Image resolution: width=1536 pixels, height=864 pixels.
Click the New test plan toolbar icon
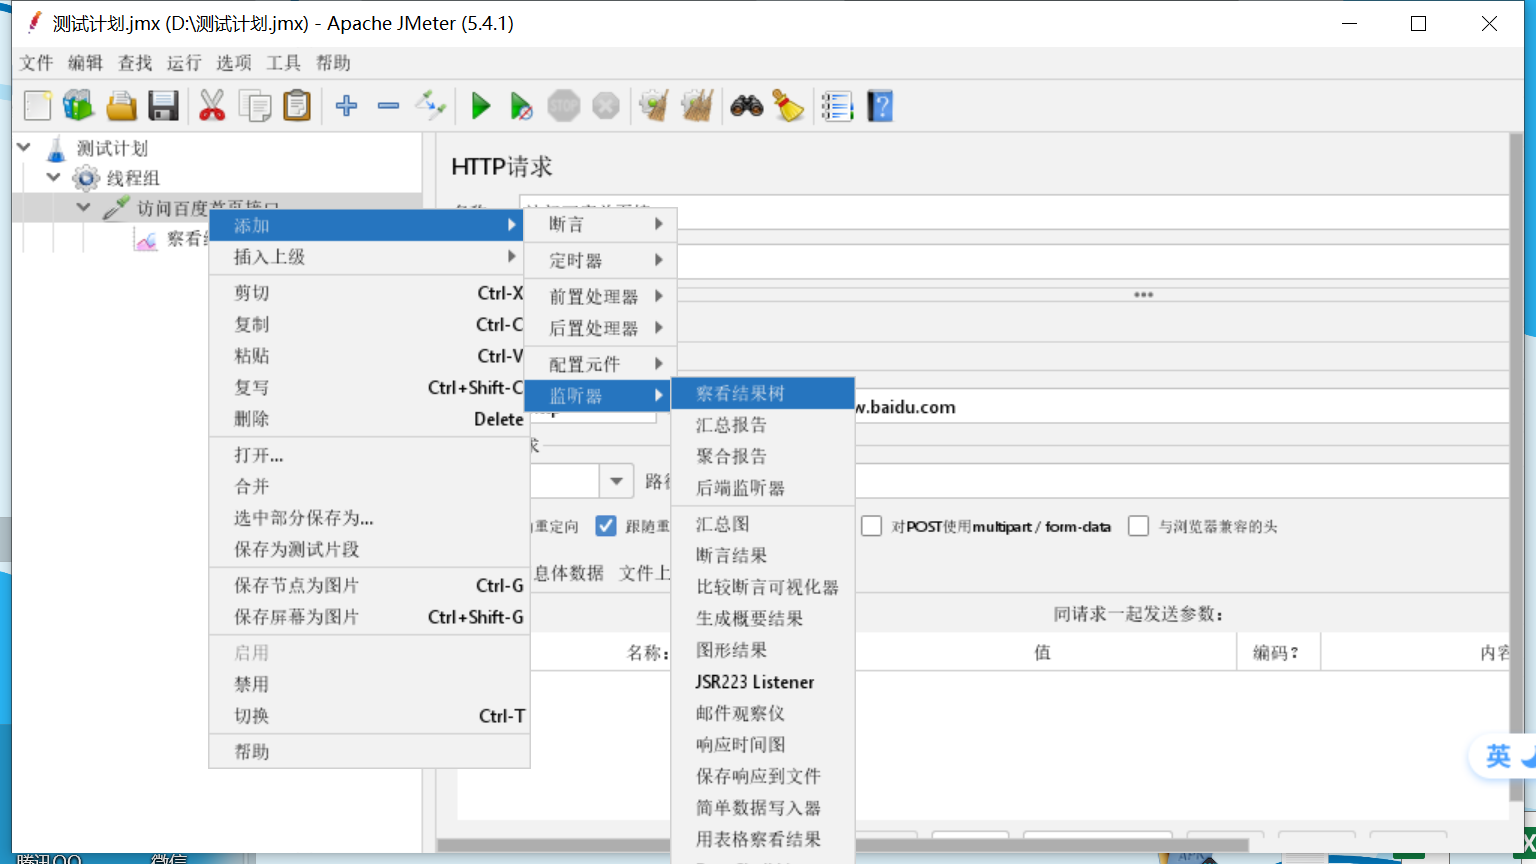pyautogui.click(x=37, y=105)
